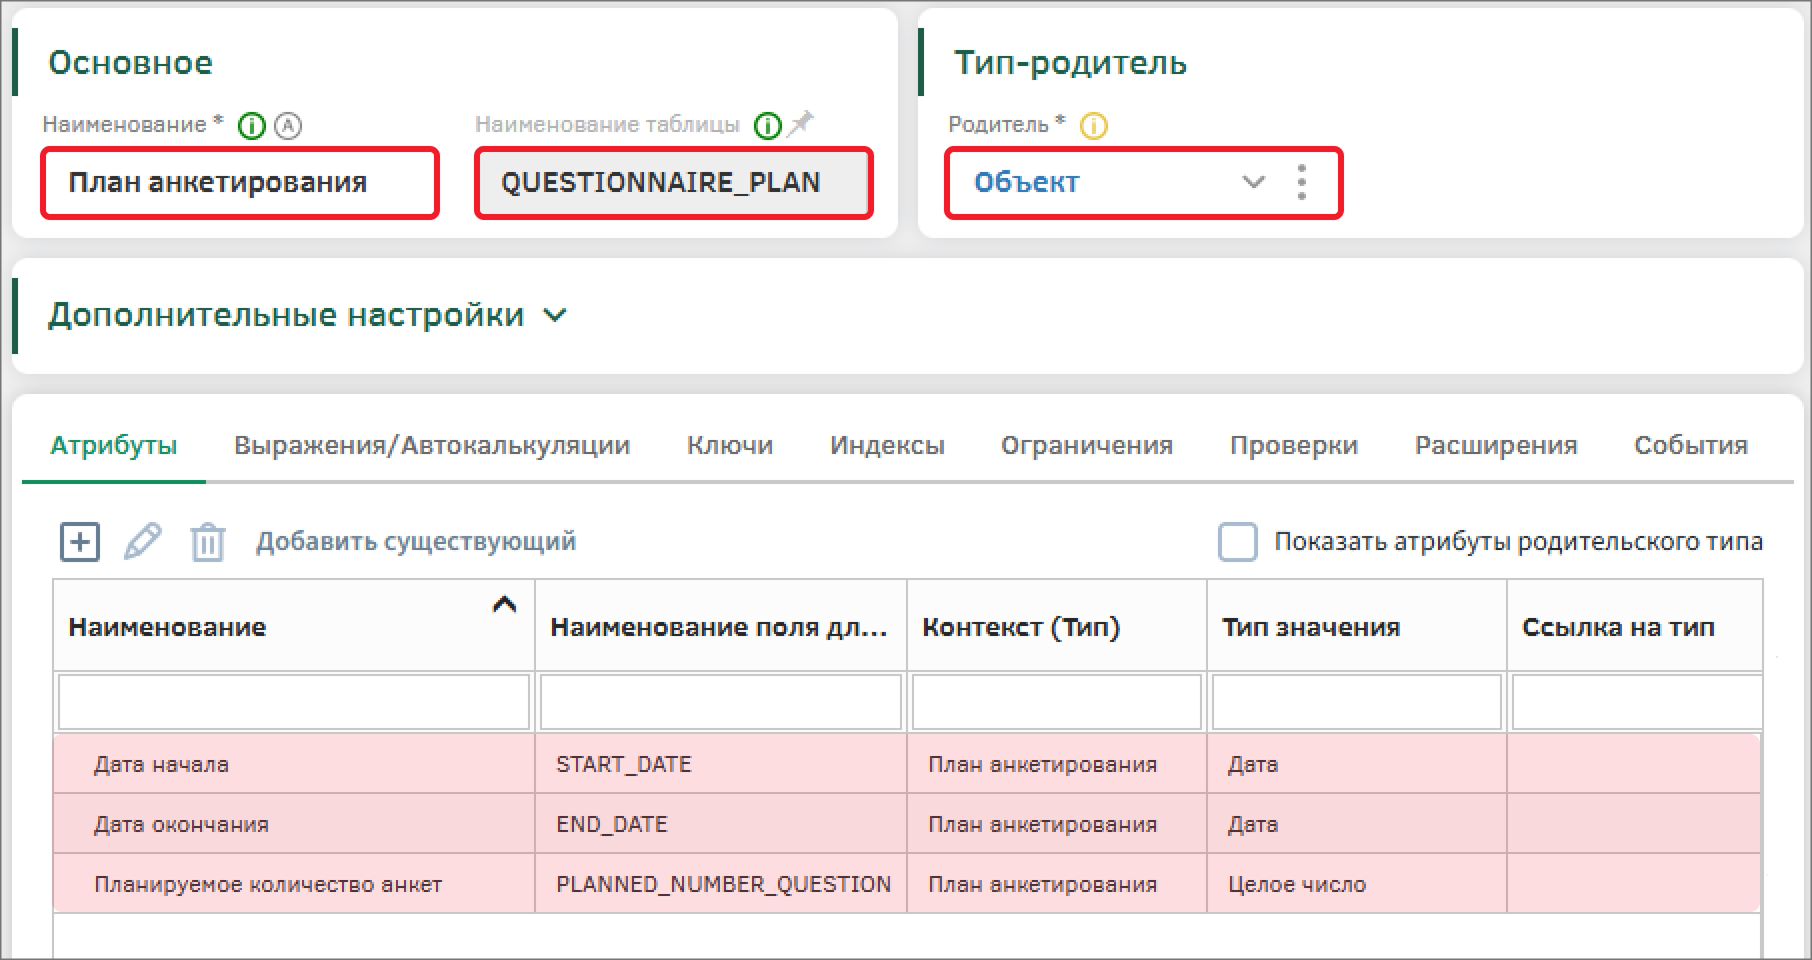This screenshot has width=1812, height=960.
Task: Switch to the Ключи tab
Action: coord(729,445)
